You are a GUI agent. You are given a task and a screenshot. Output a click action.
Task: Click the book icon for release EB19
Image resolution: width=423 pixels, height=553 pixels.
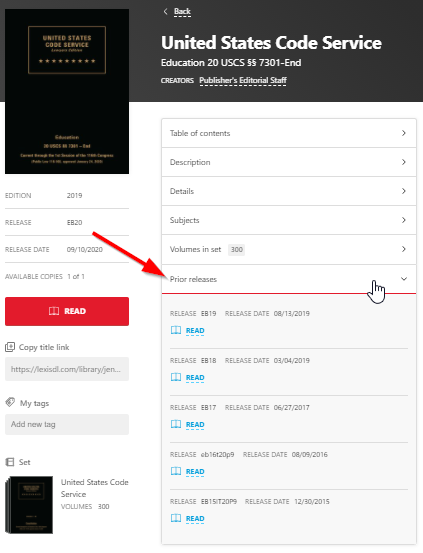click(x=176, y=330)
